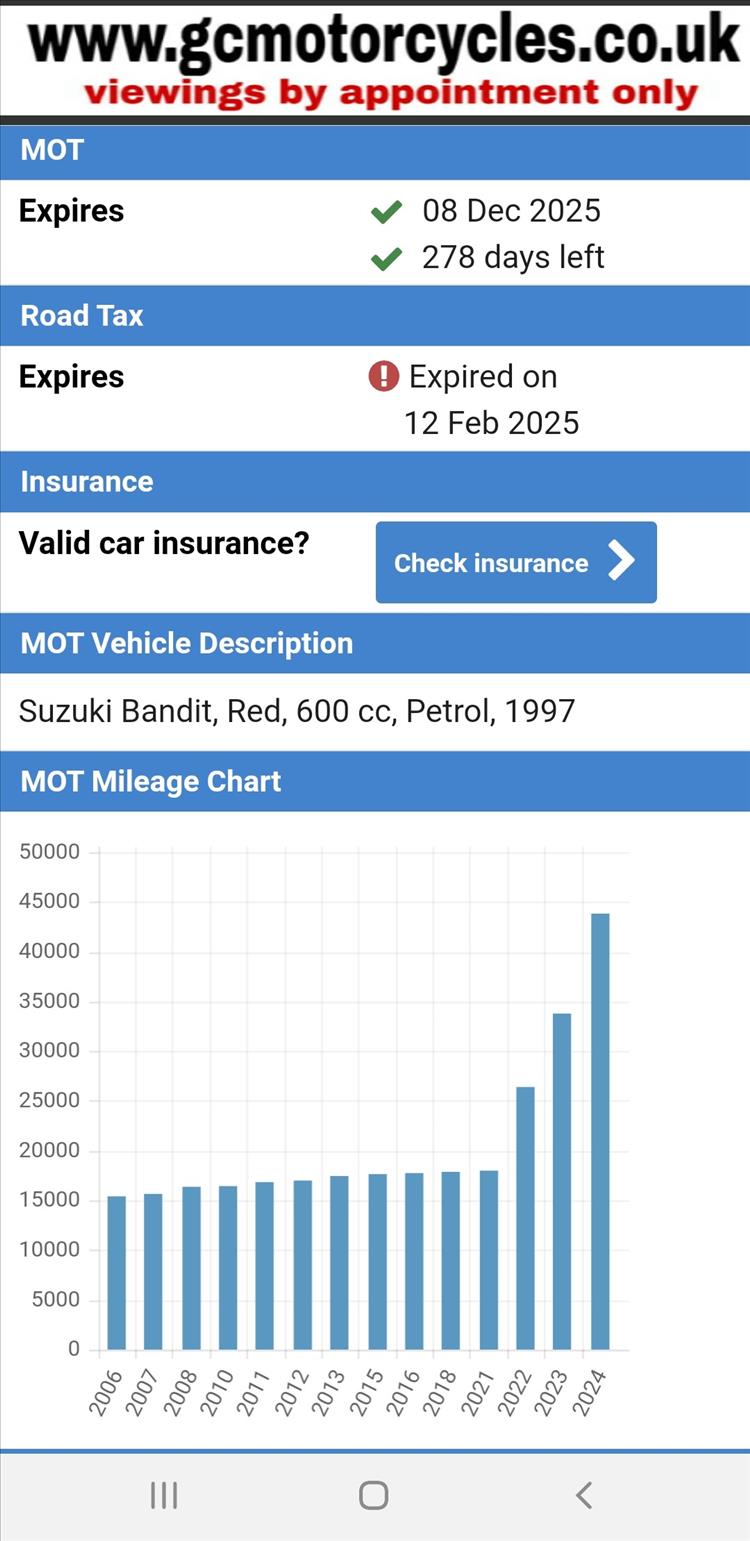Expand the MOT Vehicle Description header
750x1541 pixels.
(x=375, y=643)
